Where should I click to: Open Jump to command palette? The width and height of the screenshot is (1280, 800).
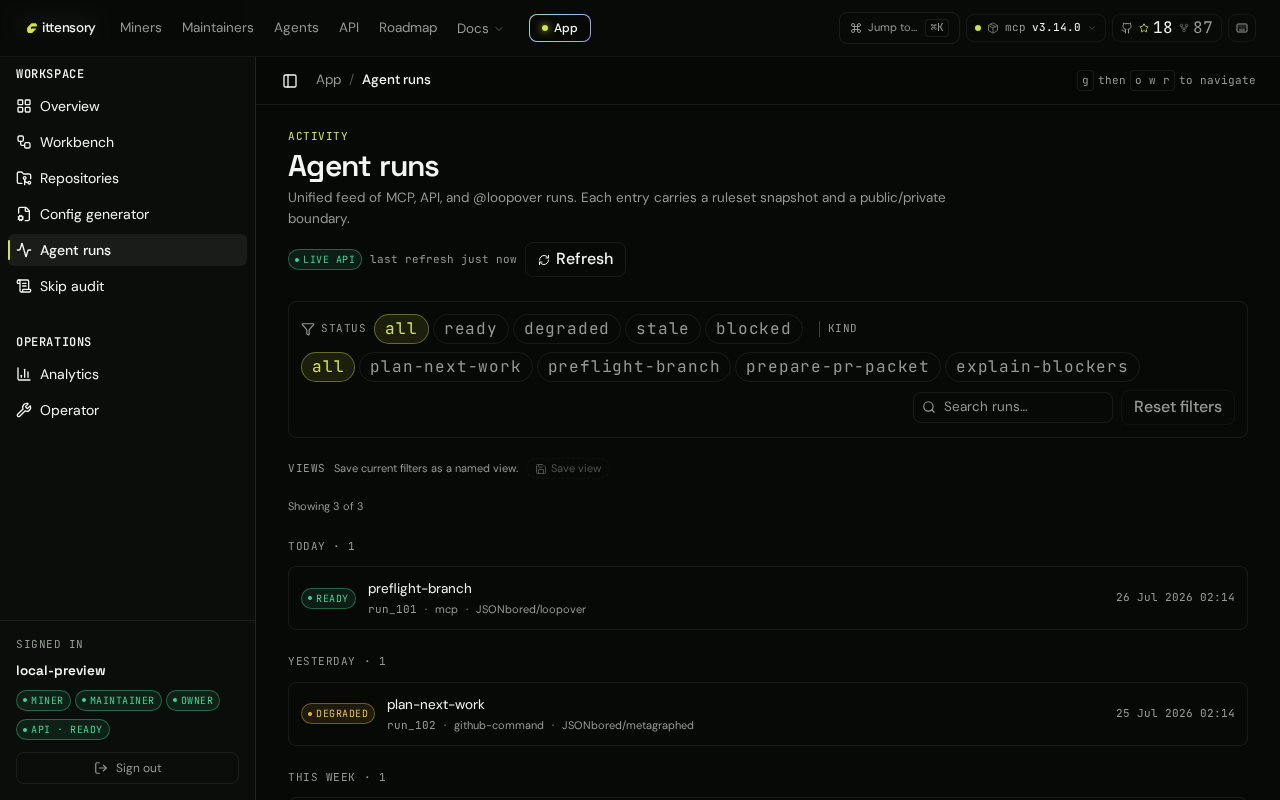coord(898,28)
